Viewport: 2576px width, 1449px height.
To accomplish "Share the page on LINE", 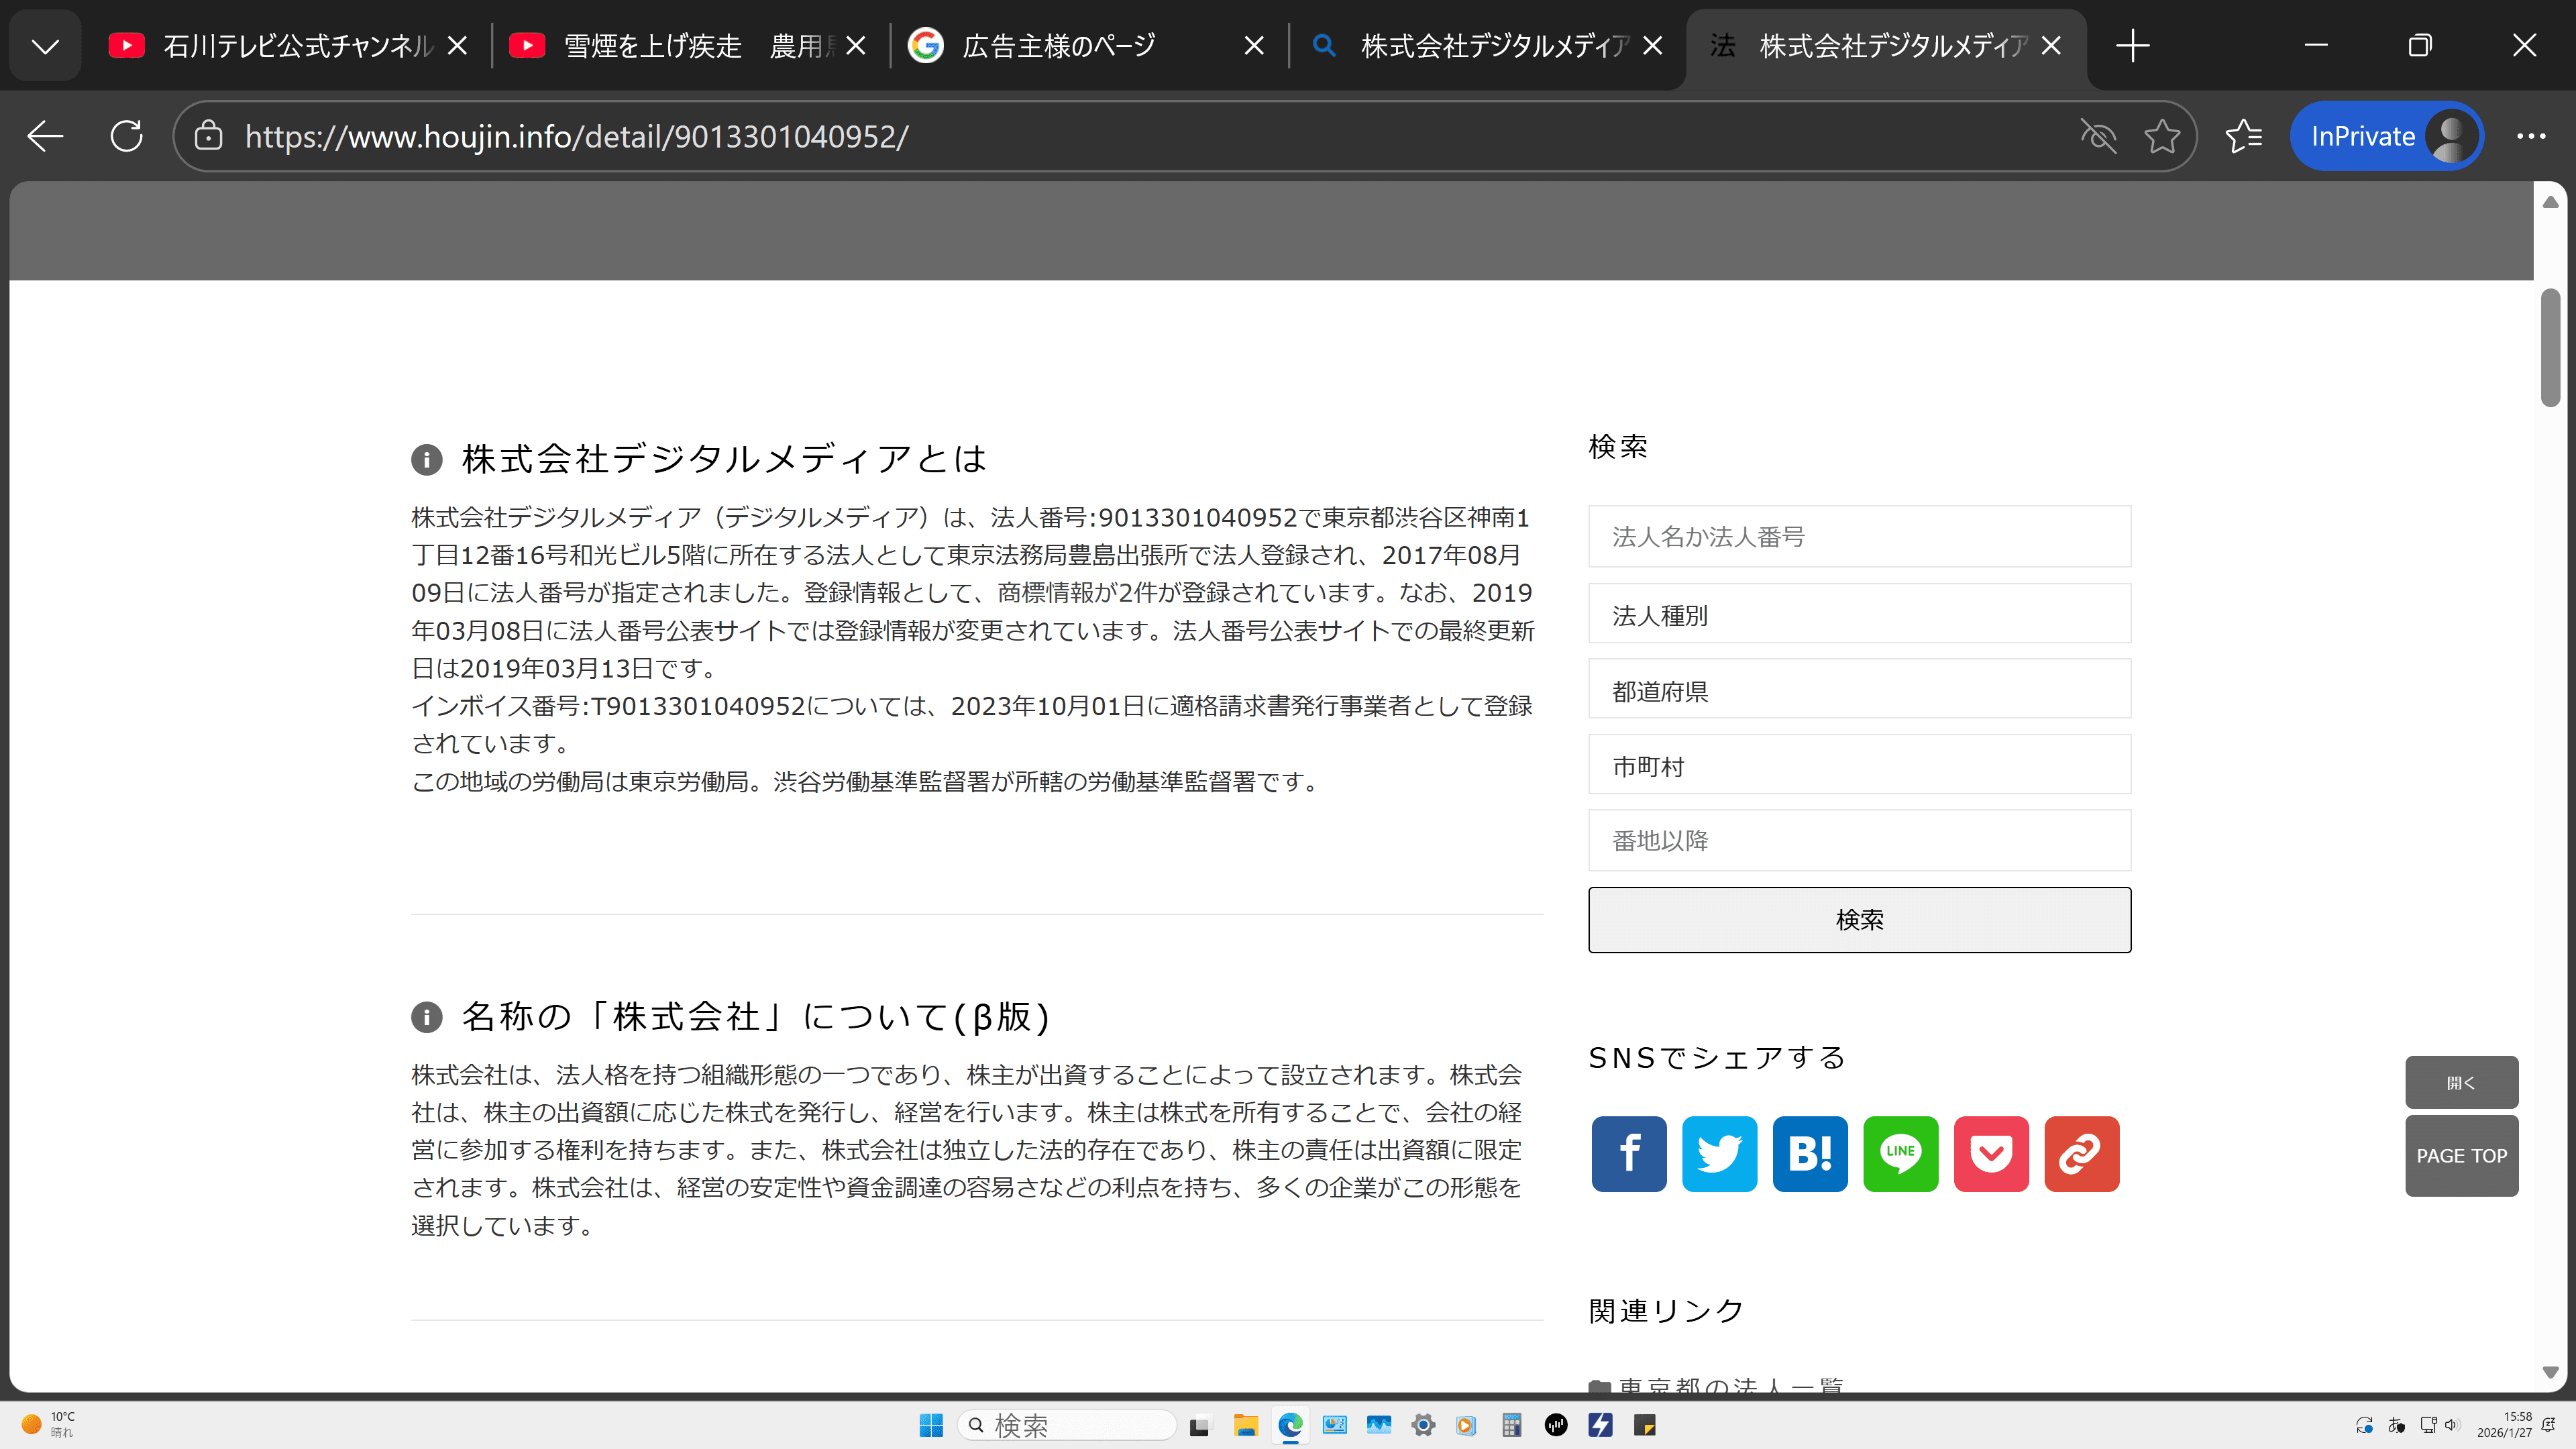I will [1900, 1153].
